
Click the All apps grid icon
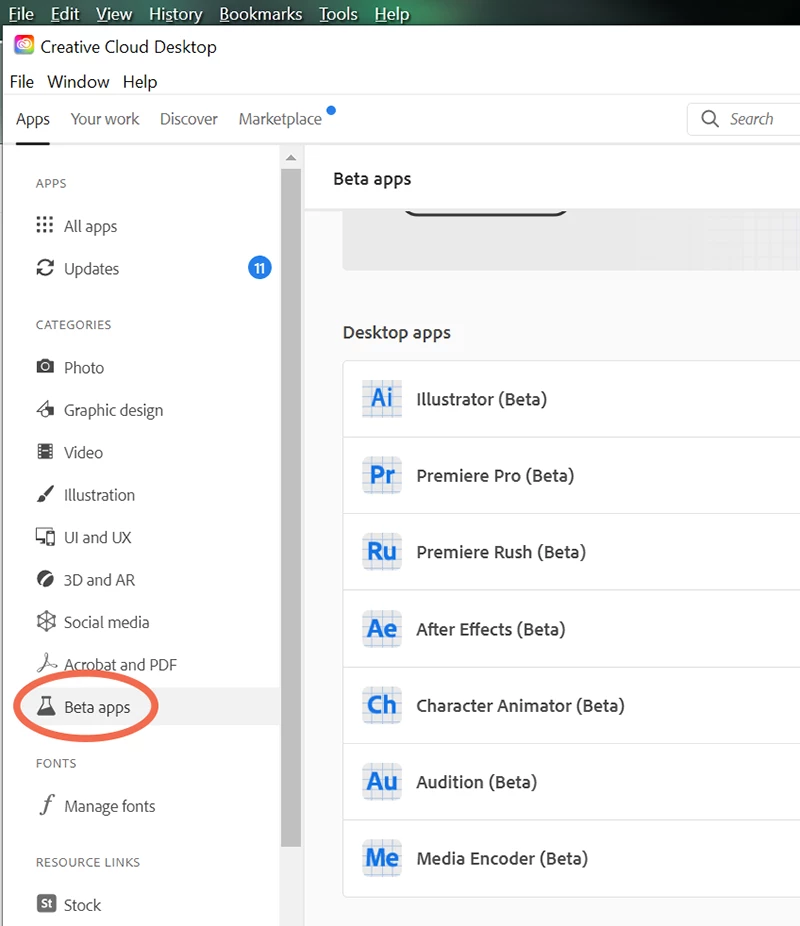coord(45,224)
